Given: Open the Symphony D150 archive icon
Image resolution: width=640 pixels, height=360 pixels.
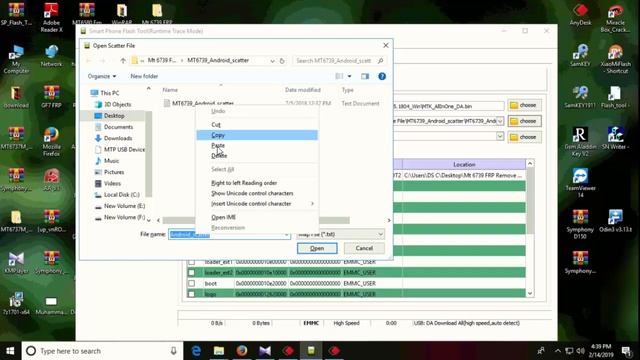Looking at the screenshot, I should [x=580, y=224].
